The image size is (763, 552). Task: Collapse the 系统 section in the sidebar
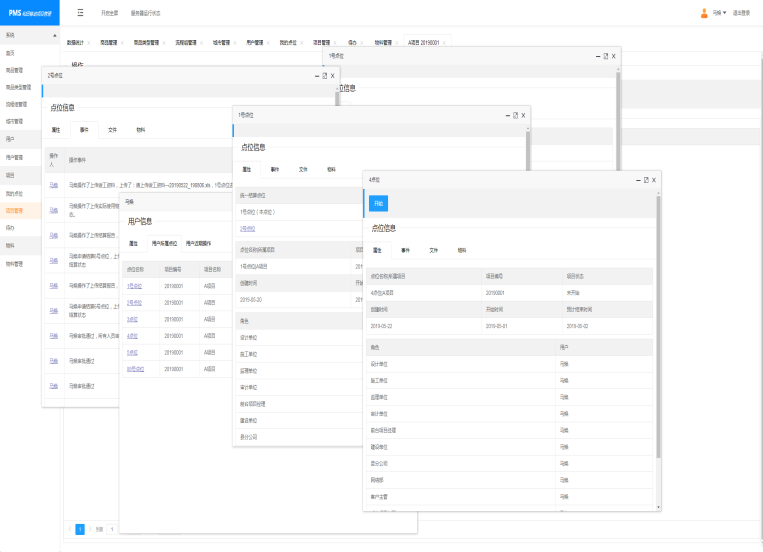tap(51, 34)
